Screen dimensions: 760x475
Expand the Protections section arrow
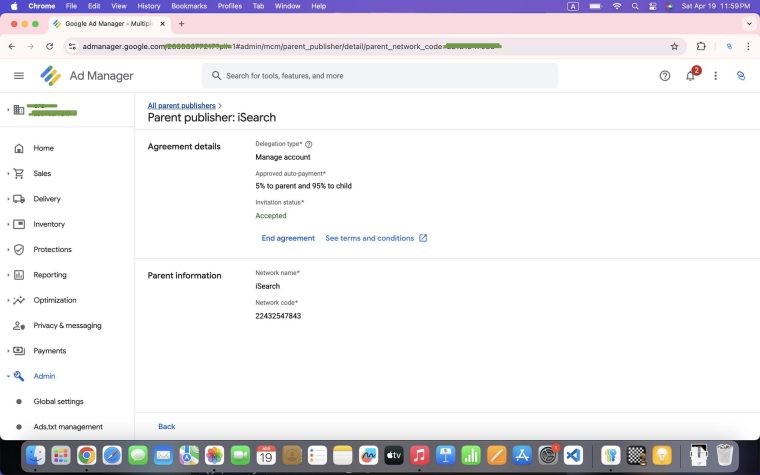click(x=8, y=250)
